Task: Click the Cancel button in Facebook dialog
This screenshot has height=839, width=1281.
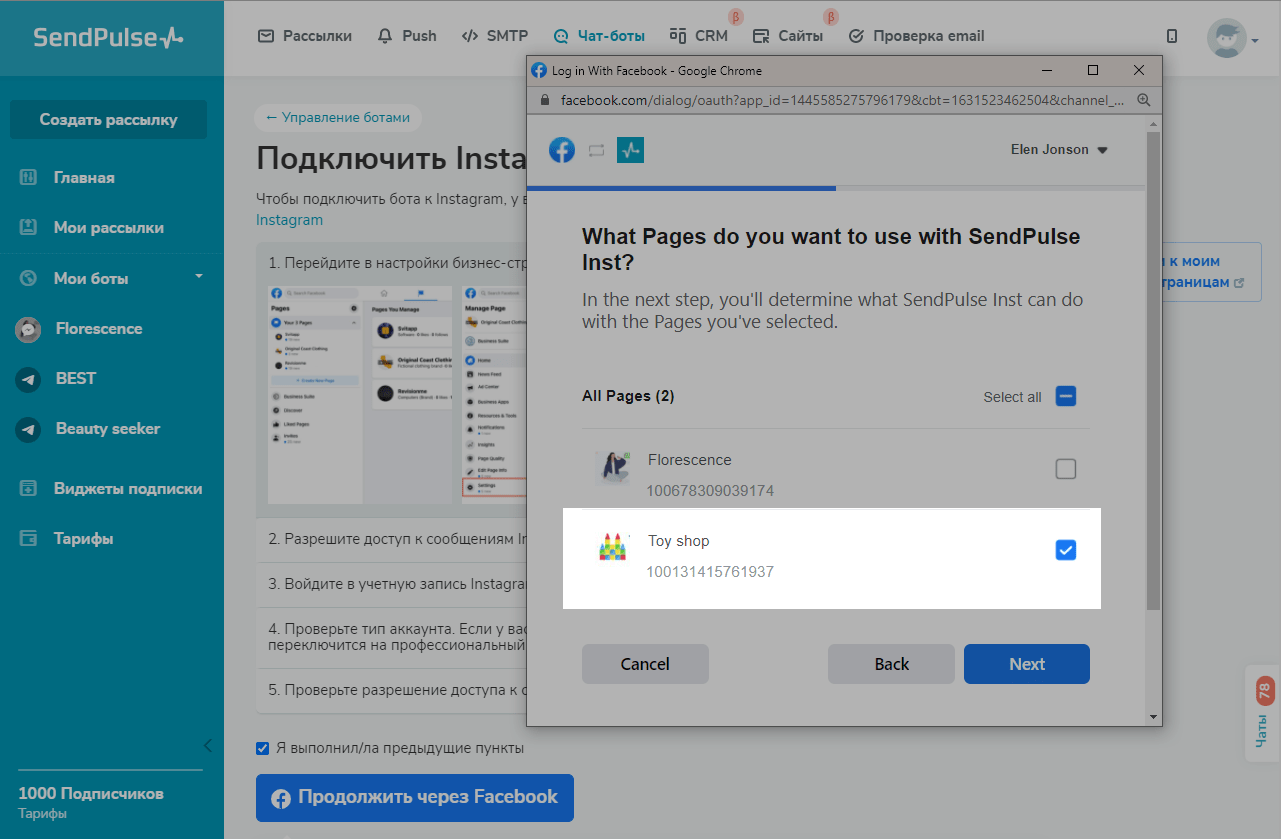Action: click(645, 664)
